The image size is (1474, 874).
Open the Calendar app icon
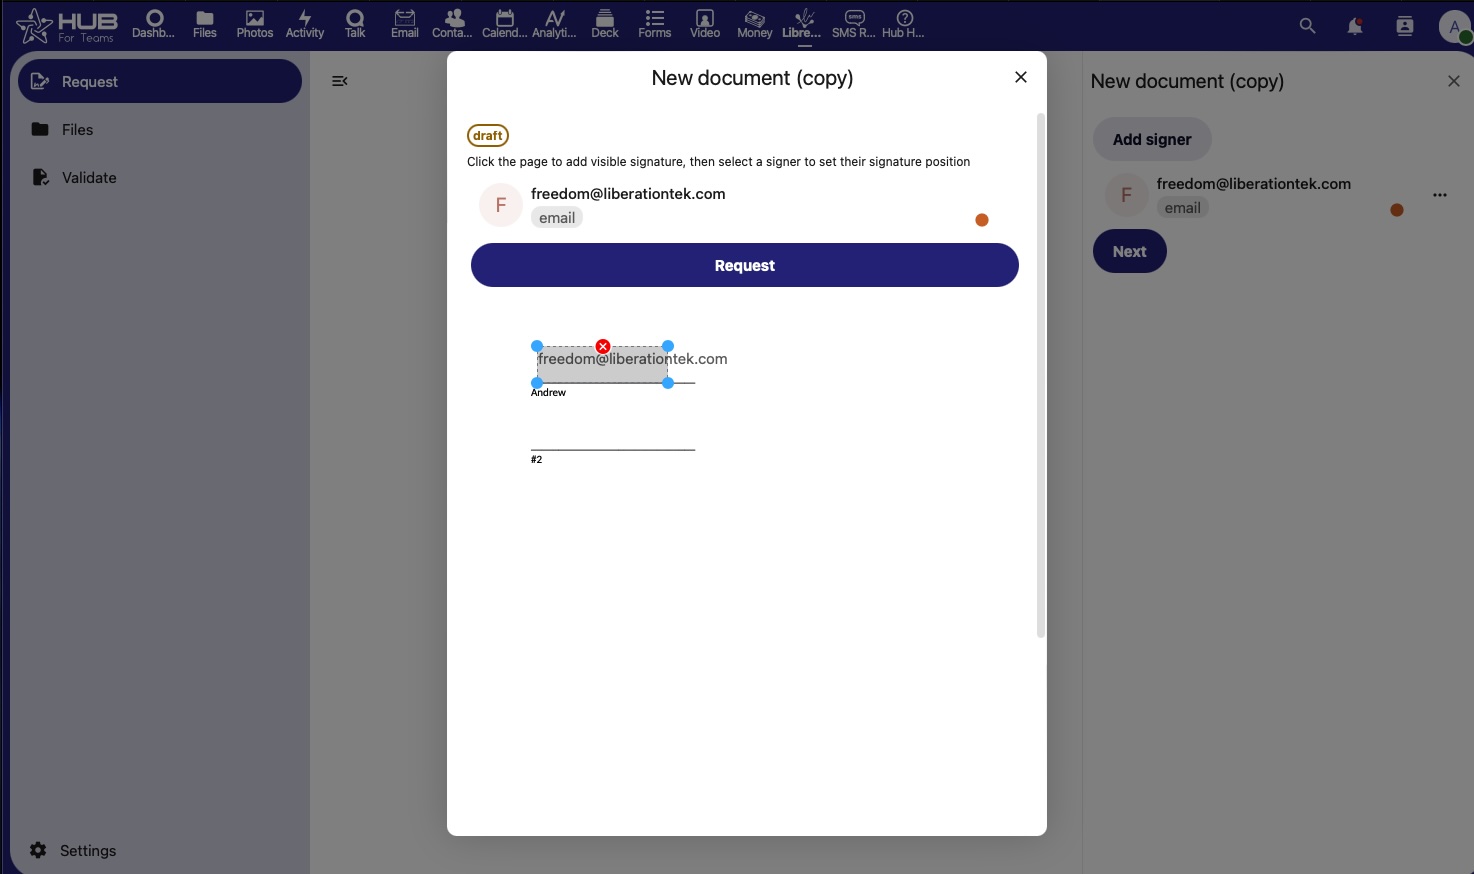tap(504, 24)
